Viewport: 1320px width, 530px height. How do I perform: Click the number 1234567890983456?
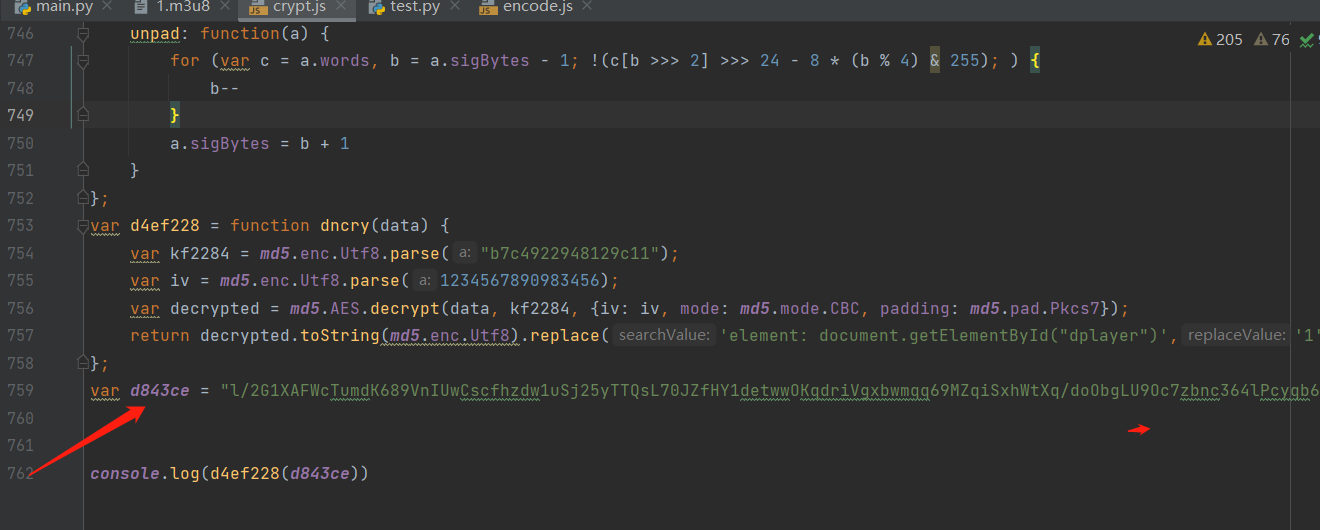(x=520, y=281)
